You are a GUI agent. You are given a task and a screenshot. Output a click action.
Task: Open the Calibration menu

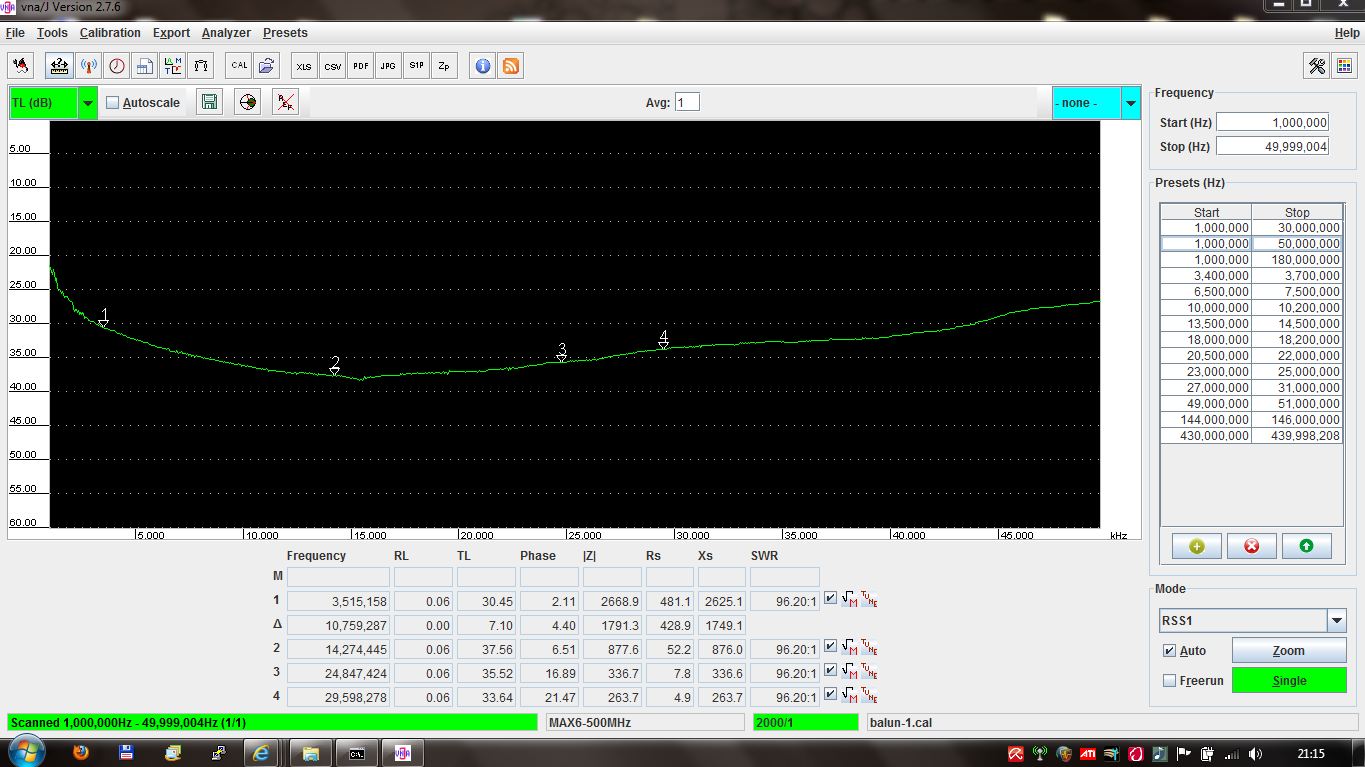(x=110, y=33)
